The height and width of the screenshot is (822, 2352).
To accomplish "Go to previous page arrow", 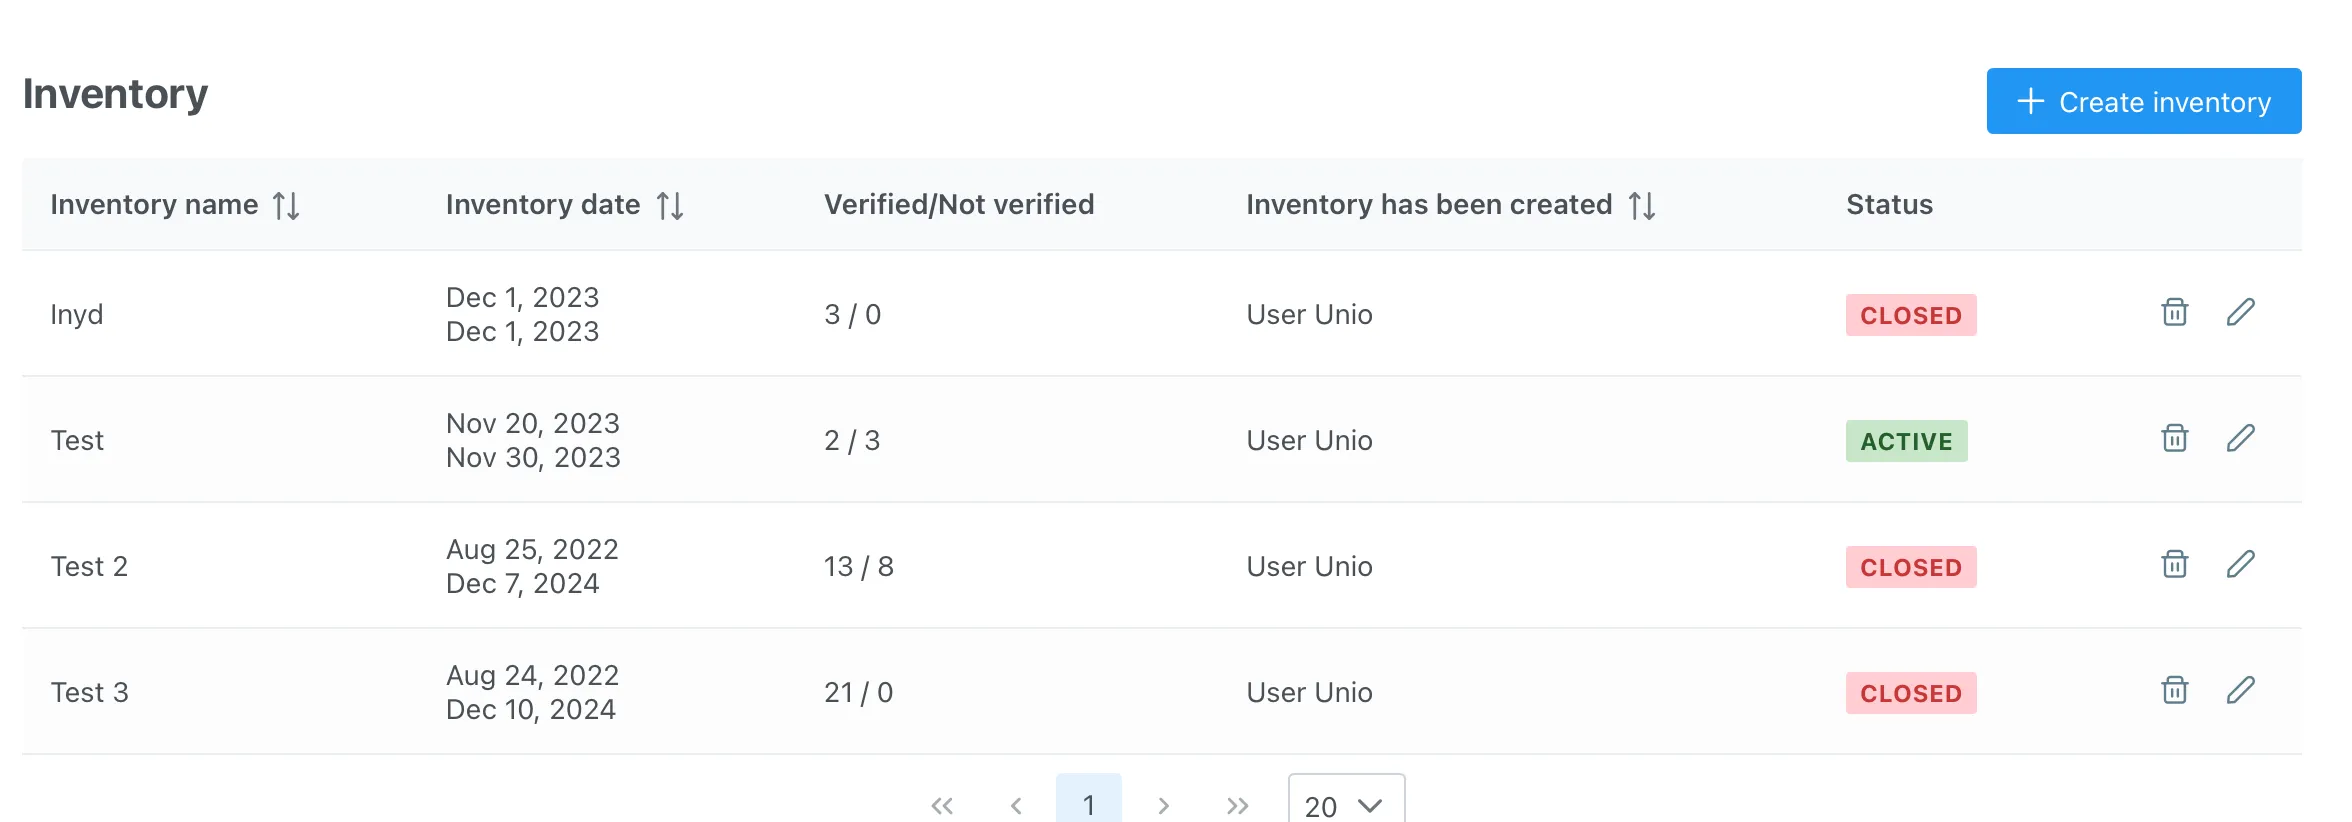I will [1015, 805].
